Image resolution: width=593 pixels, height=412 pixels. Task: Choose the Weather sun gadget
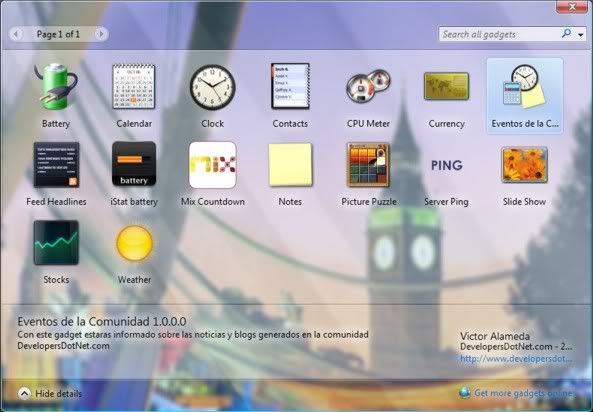click(134, 243)
